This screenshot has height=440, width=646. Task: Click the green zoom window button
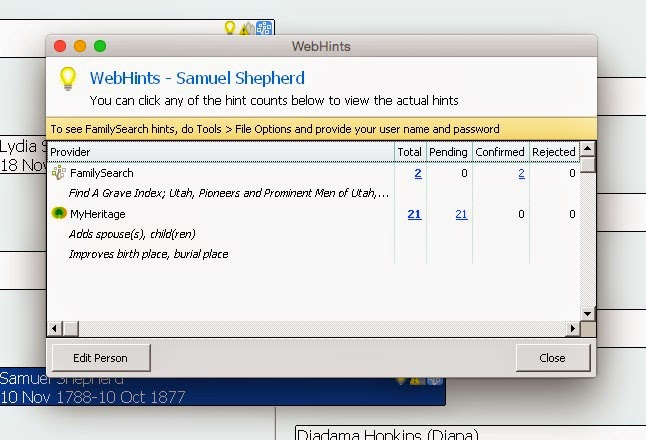click(x=100, y=46)
